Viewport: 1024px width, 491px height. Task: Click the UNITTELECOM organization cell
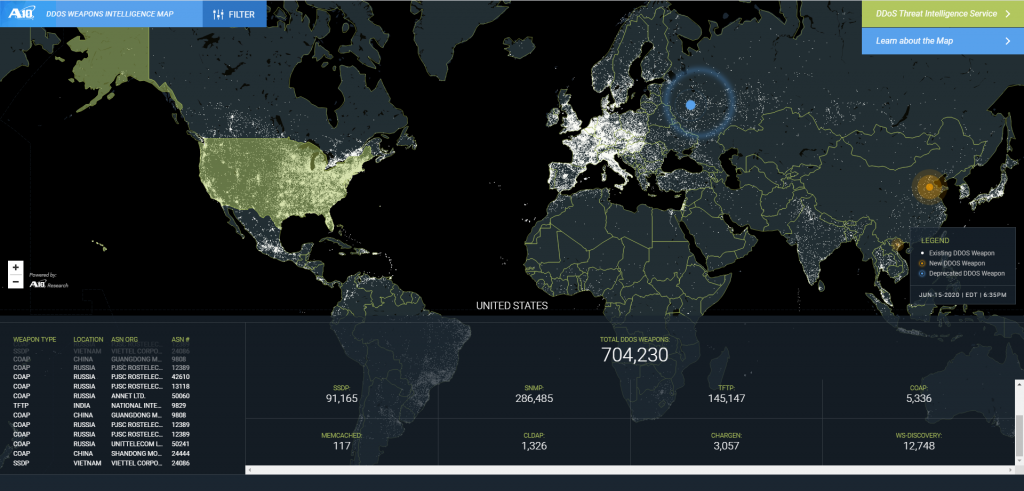tap(136, 443)
